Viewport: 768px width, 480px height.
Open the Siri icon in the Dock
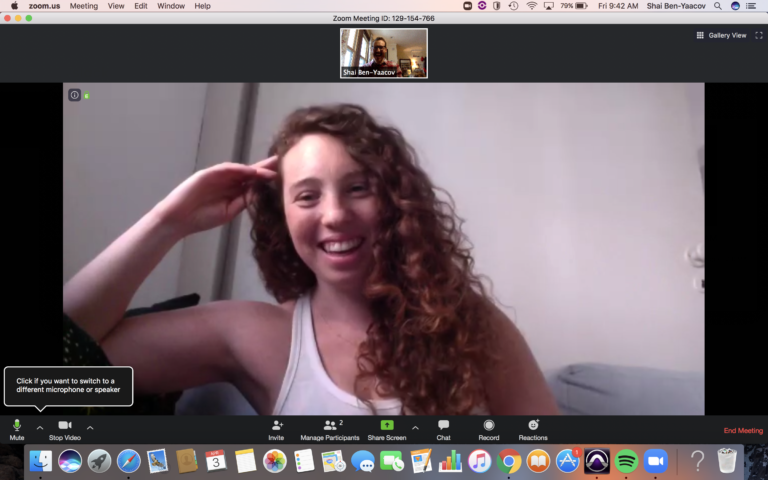tap(70, 461)
